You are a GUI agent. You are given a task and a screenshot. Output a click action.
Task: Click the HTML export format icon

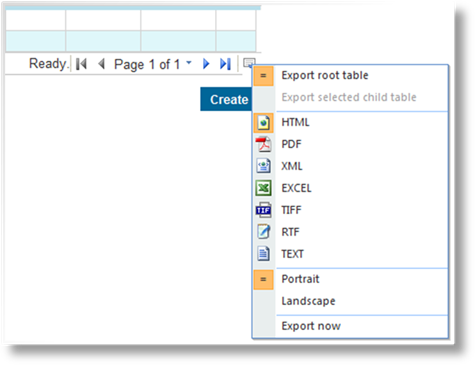(x=264, y=123)
